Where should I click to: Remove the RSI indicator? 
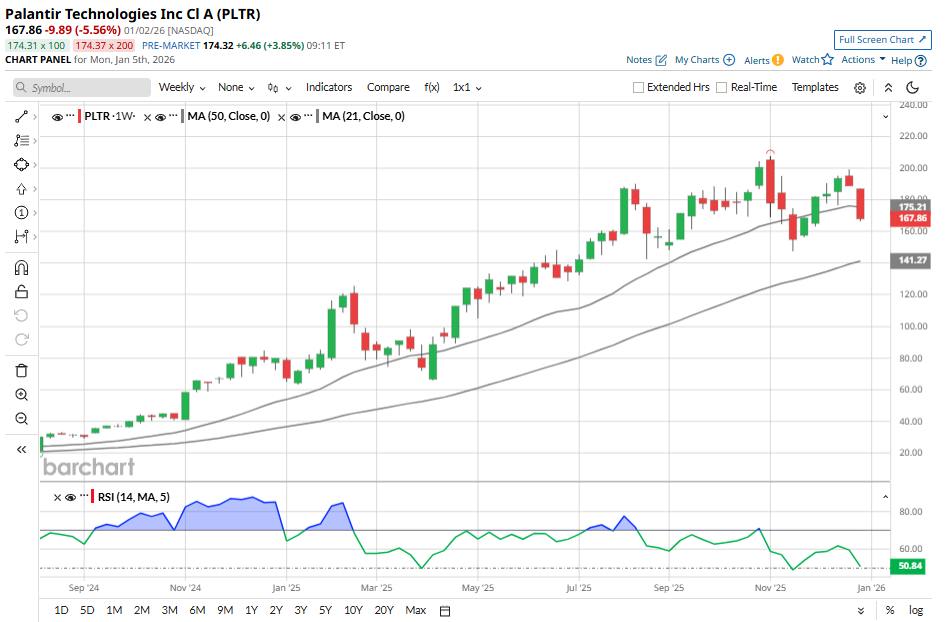[57, 498]
